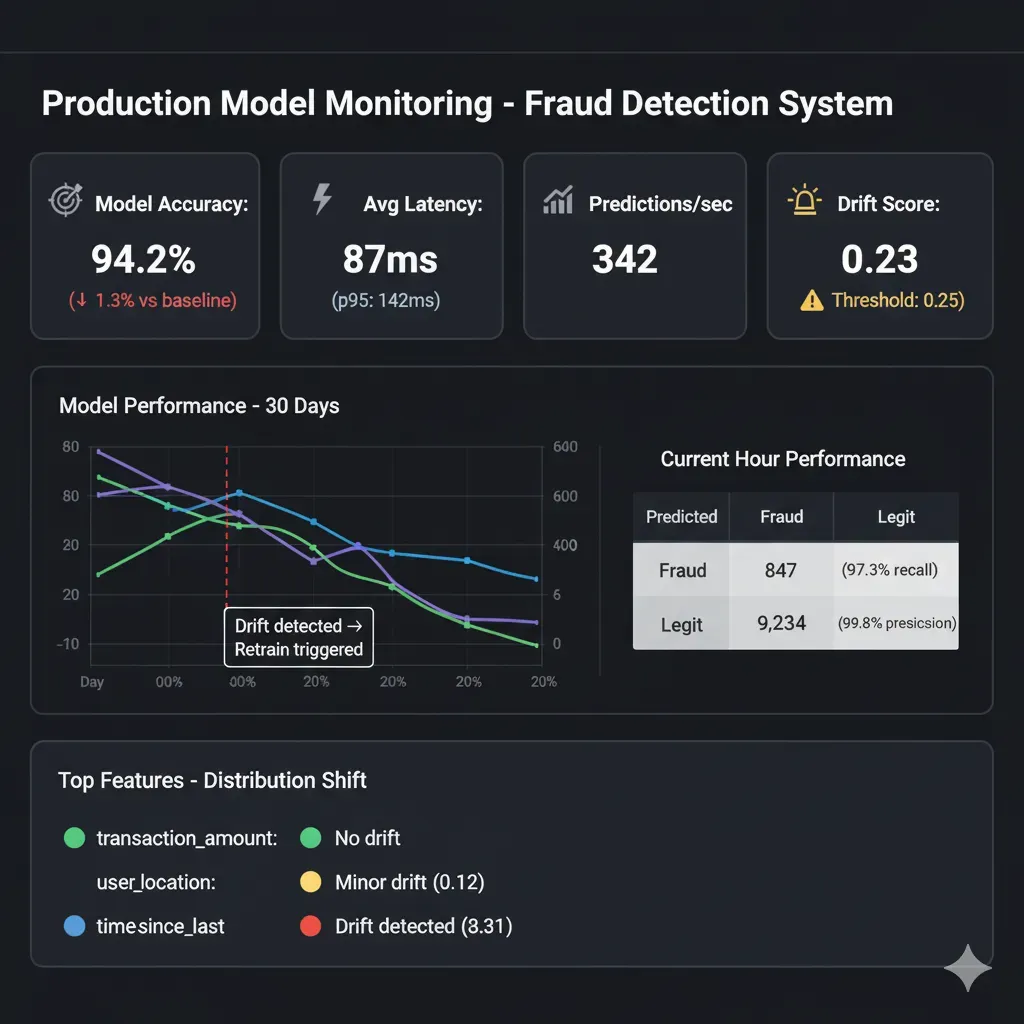This screenshot has height=1024, width=1024.
Task: Click the Retrain triggered annotation on the chart
Action: [x=297, y=637]
